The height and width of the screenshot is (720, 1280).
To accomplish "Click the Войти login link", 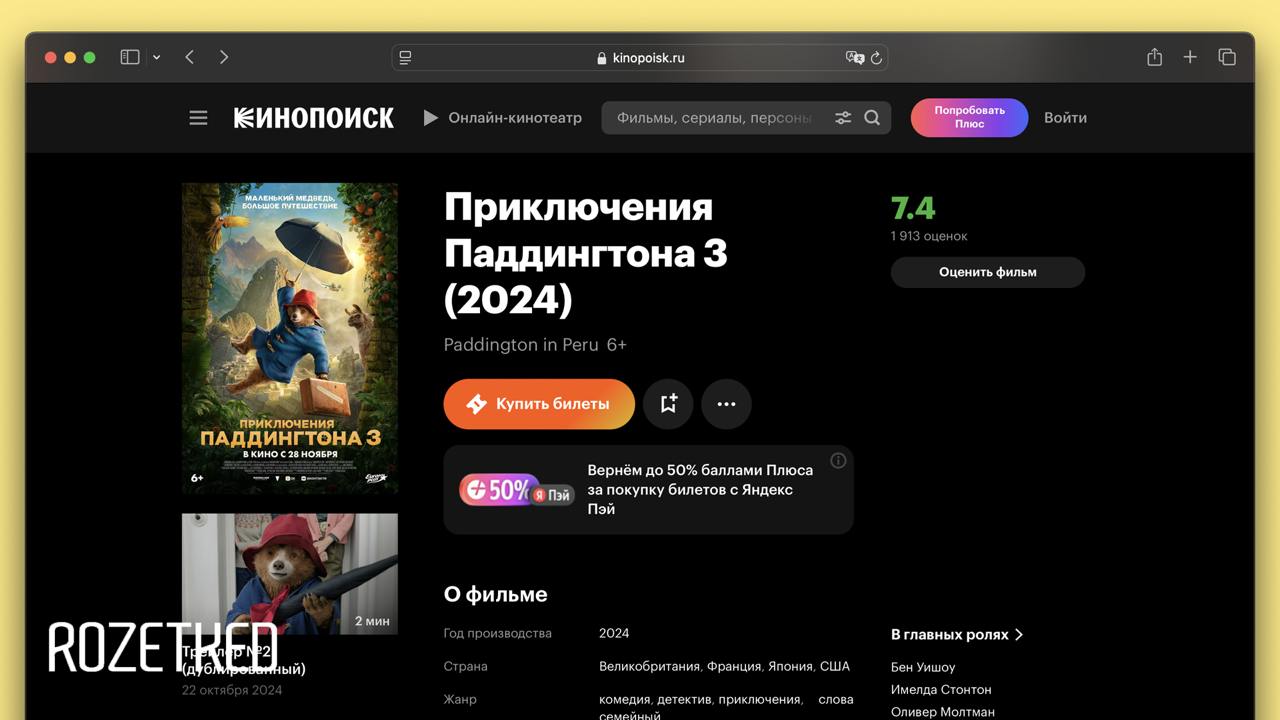I will click(x=1065, y=118).
